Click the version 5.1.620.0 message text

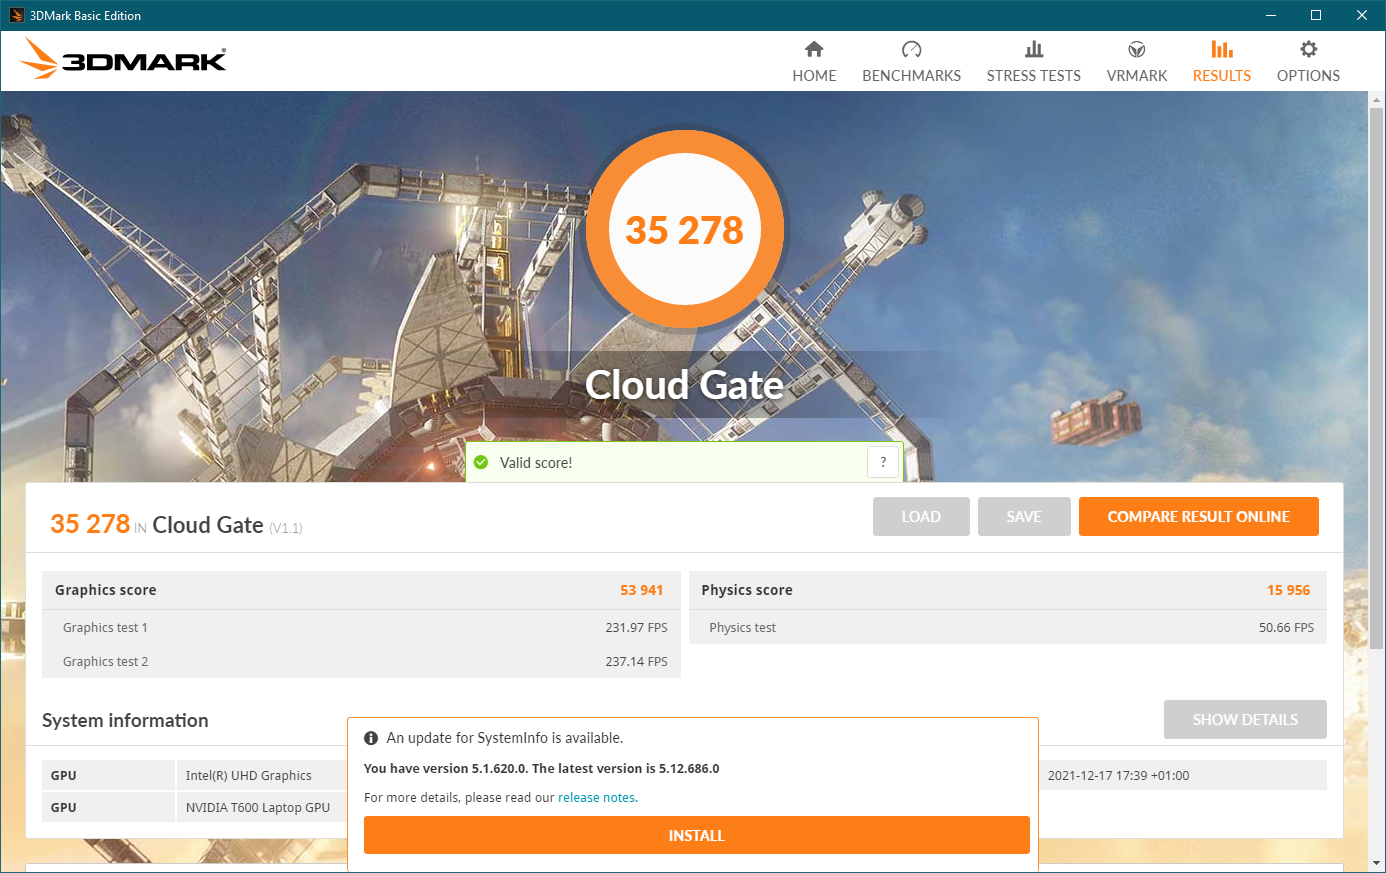pos(541,768)
